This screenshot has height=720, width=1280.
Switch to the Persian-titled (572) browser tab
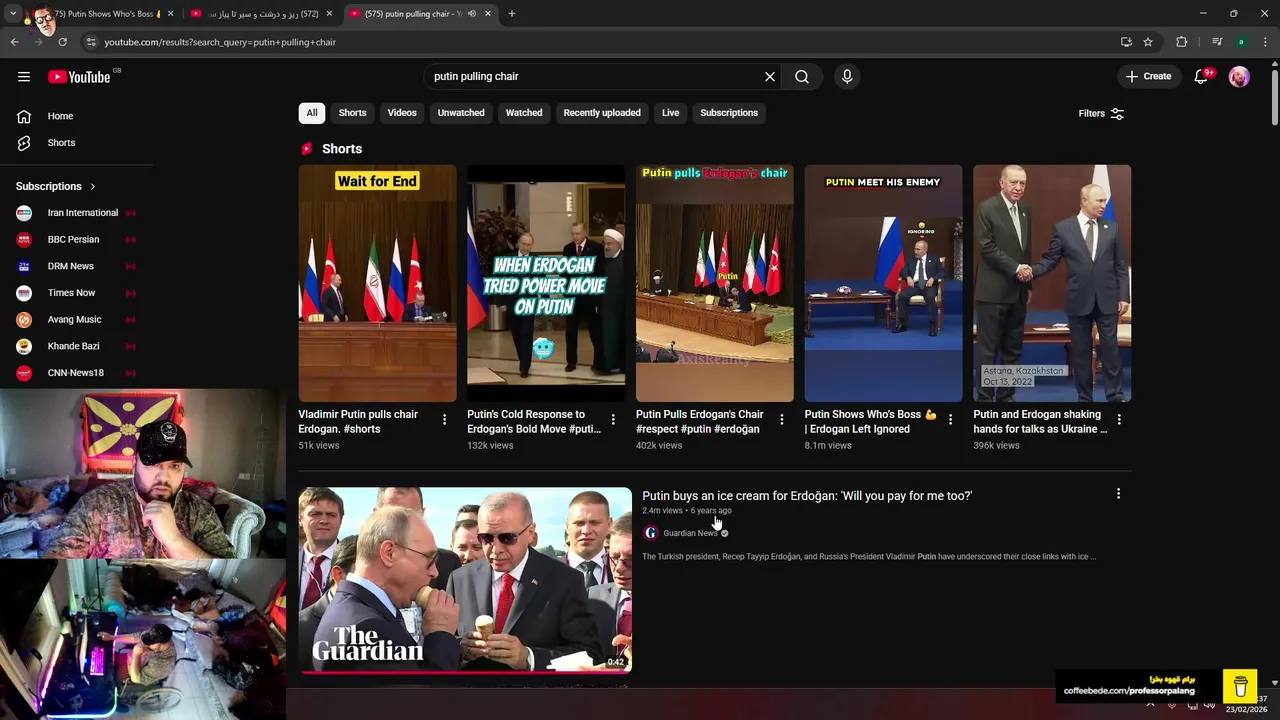click(x=260, y=14)
